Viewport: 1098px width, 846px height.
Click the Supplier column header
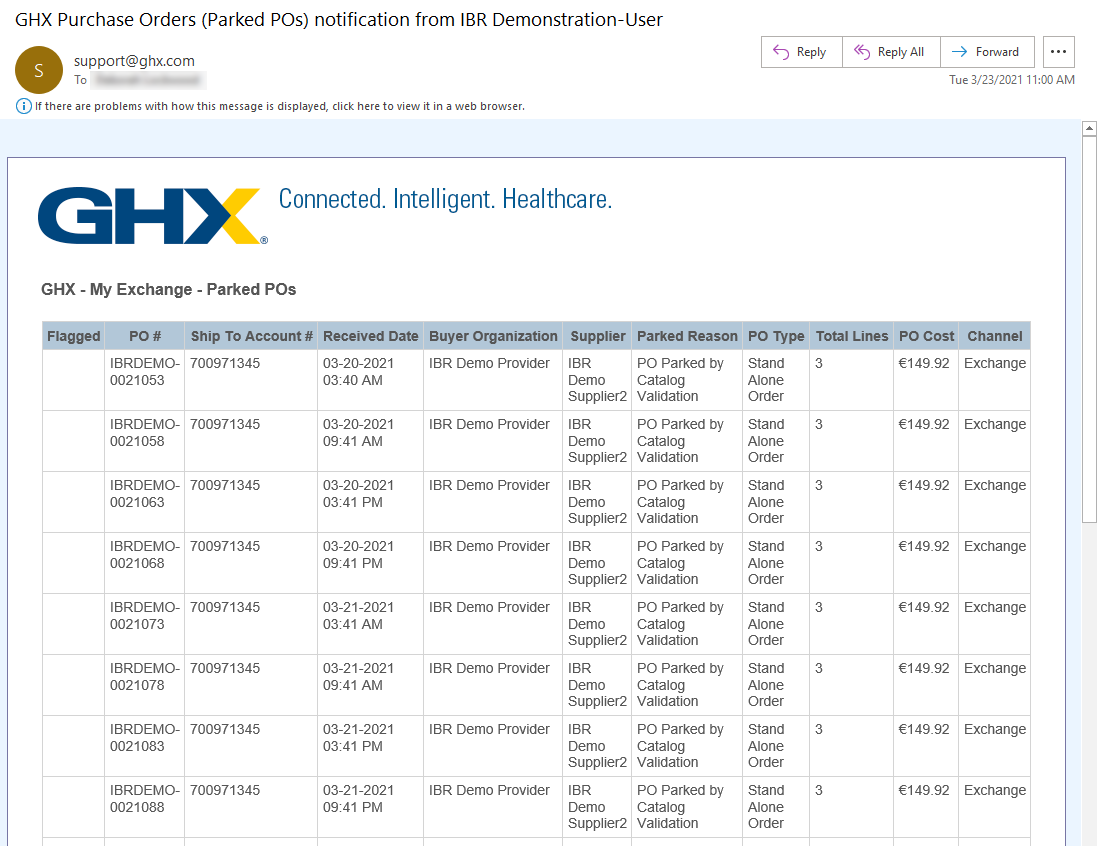coord(597,336)
